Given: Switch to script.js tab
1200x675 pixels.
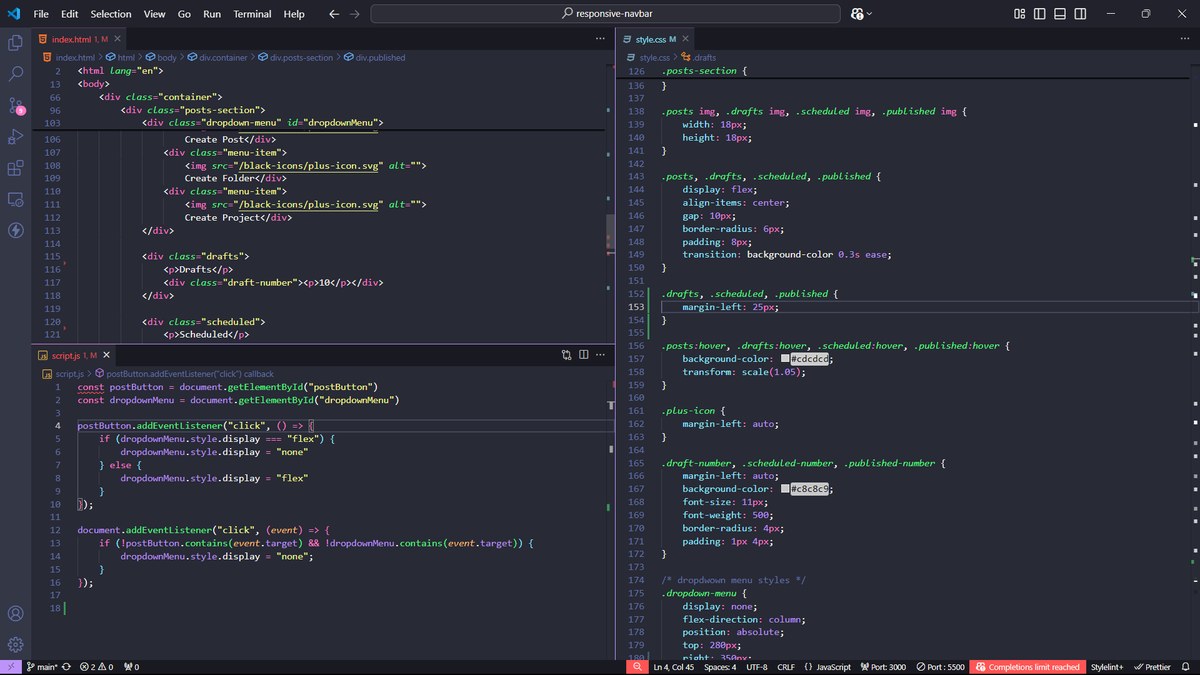Looking at the screenshot, I should [74, 355].
